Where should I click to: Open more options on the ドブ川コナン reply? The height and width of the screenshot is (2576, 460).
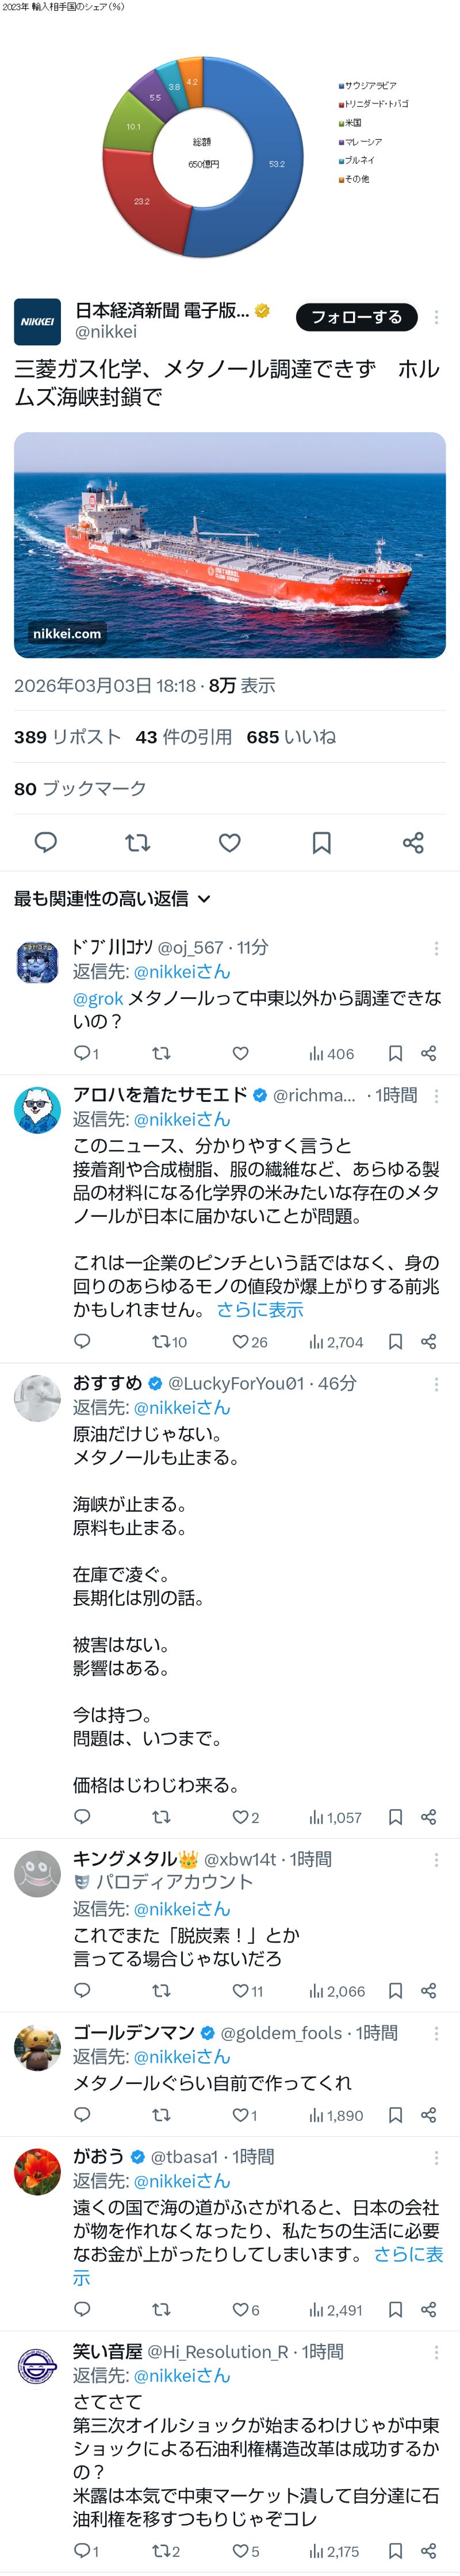pos(436,948)
